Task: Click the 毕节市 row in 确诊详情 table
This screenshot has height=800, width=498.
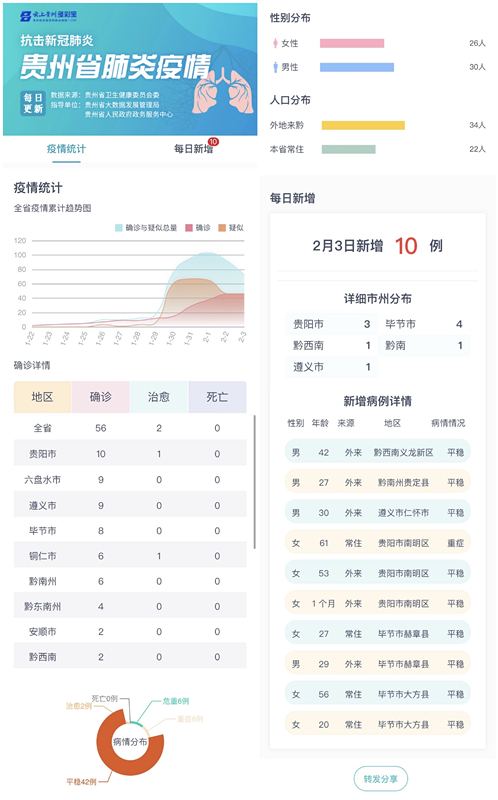Action: click(x=130, y=531)
